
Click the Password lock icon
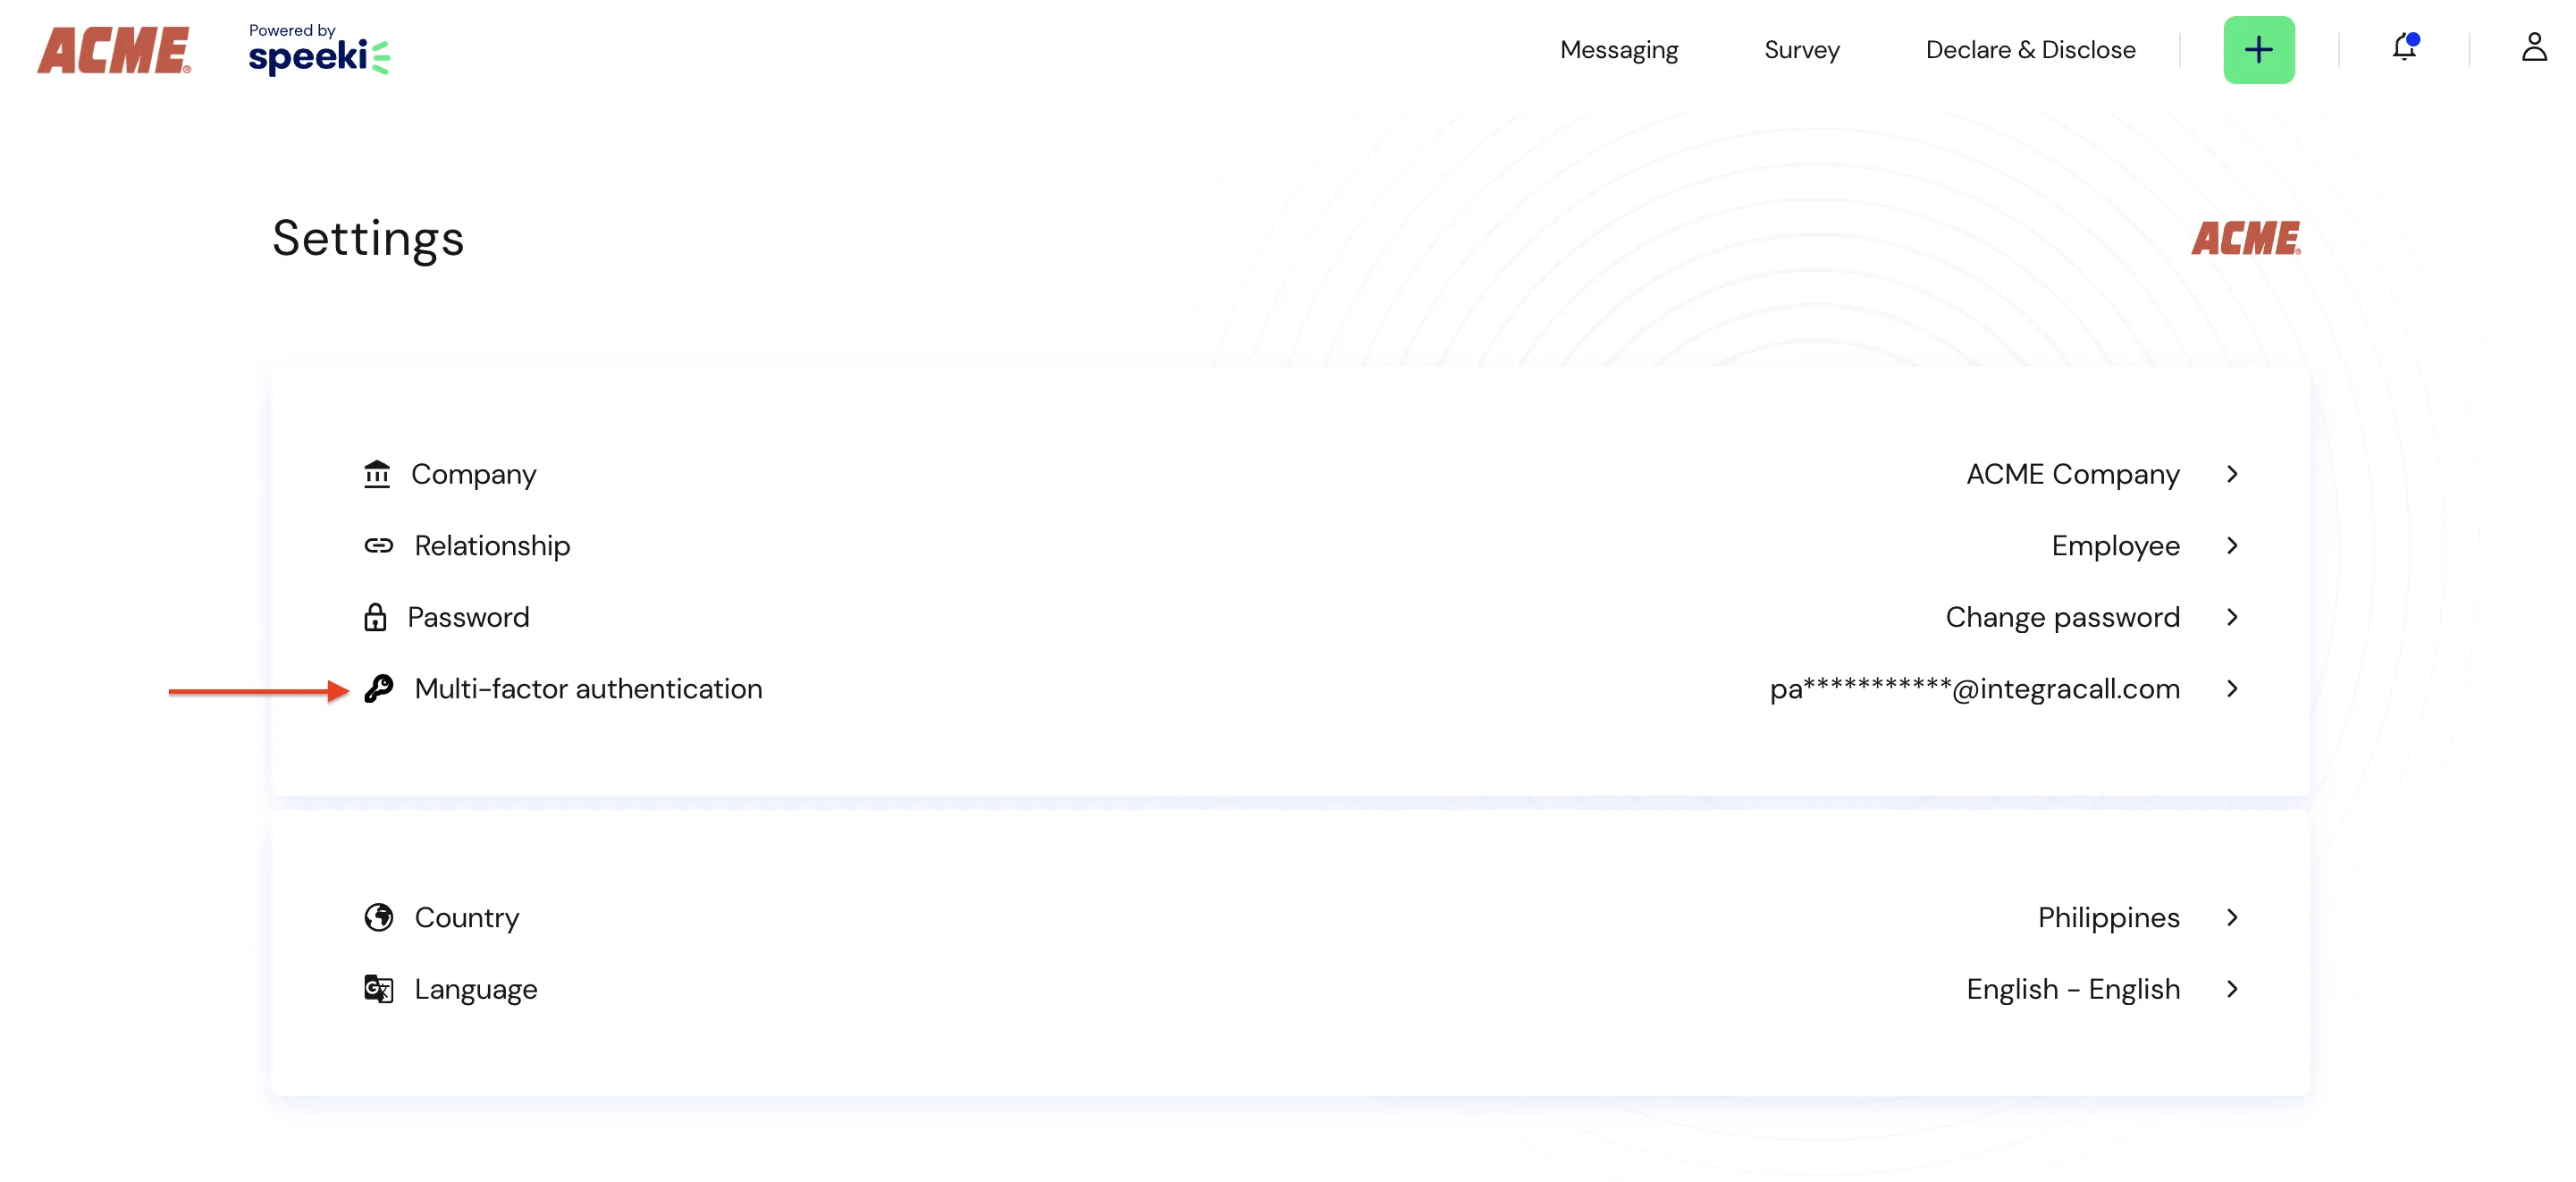pos(378,616)
